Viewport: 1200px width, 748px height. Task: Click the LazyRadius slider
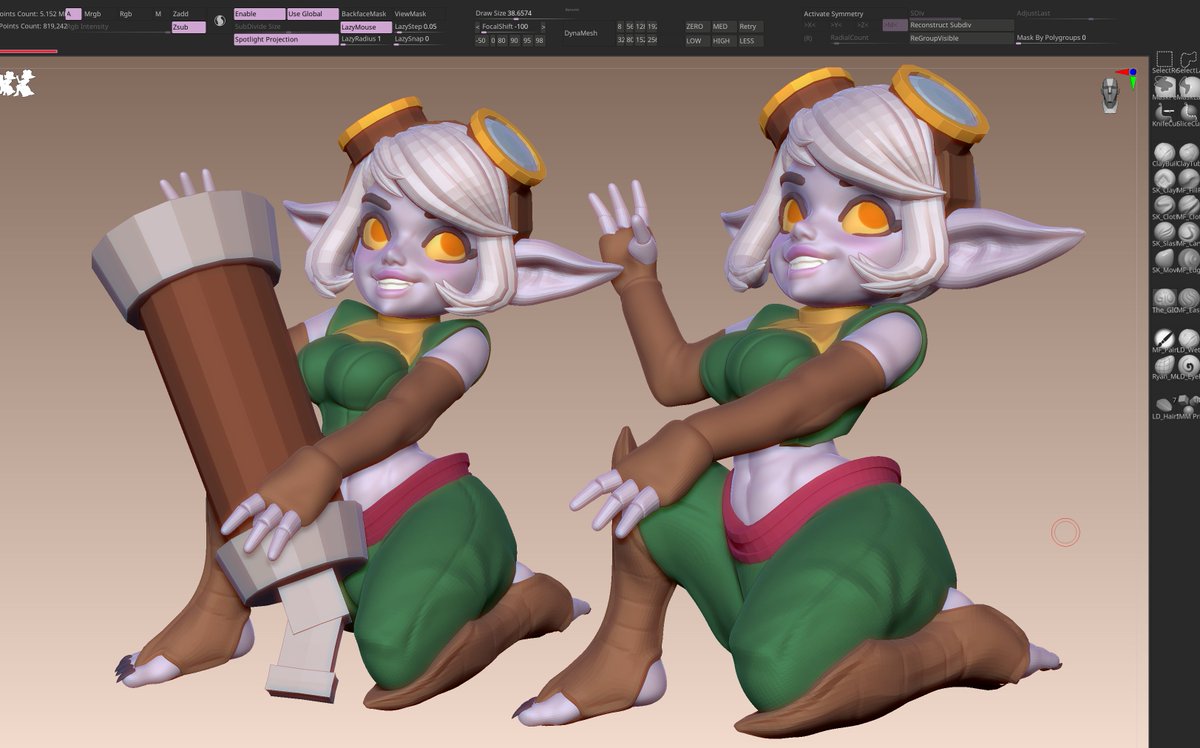[365, 39]
